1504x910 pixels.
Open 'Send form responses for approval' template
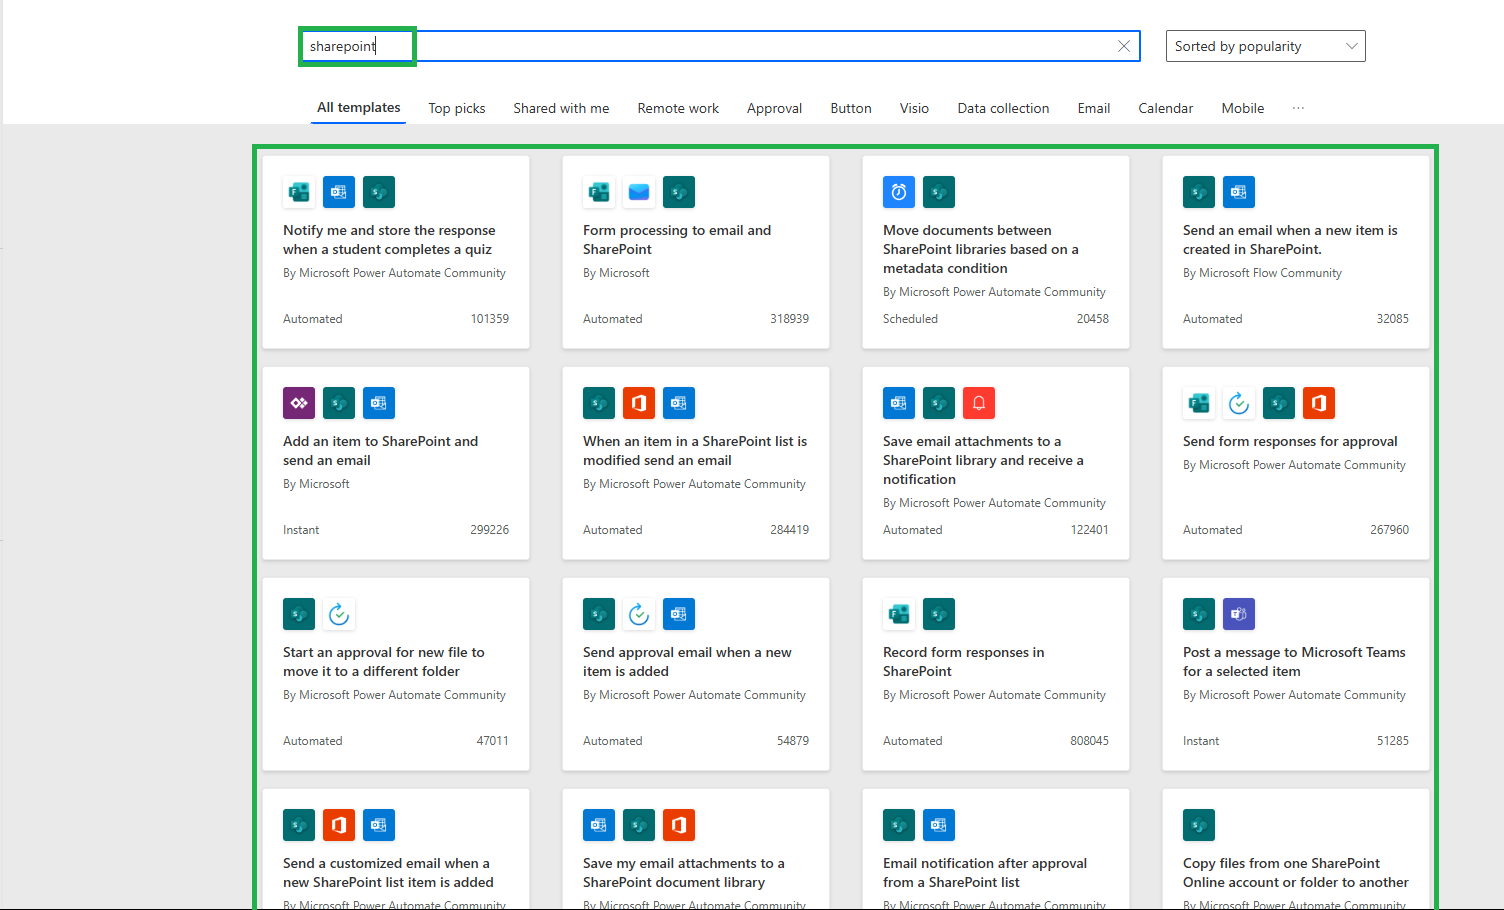(1296, 463)
